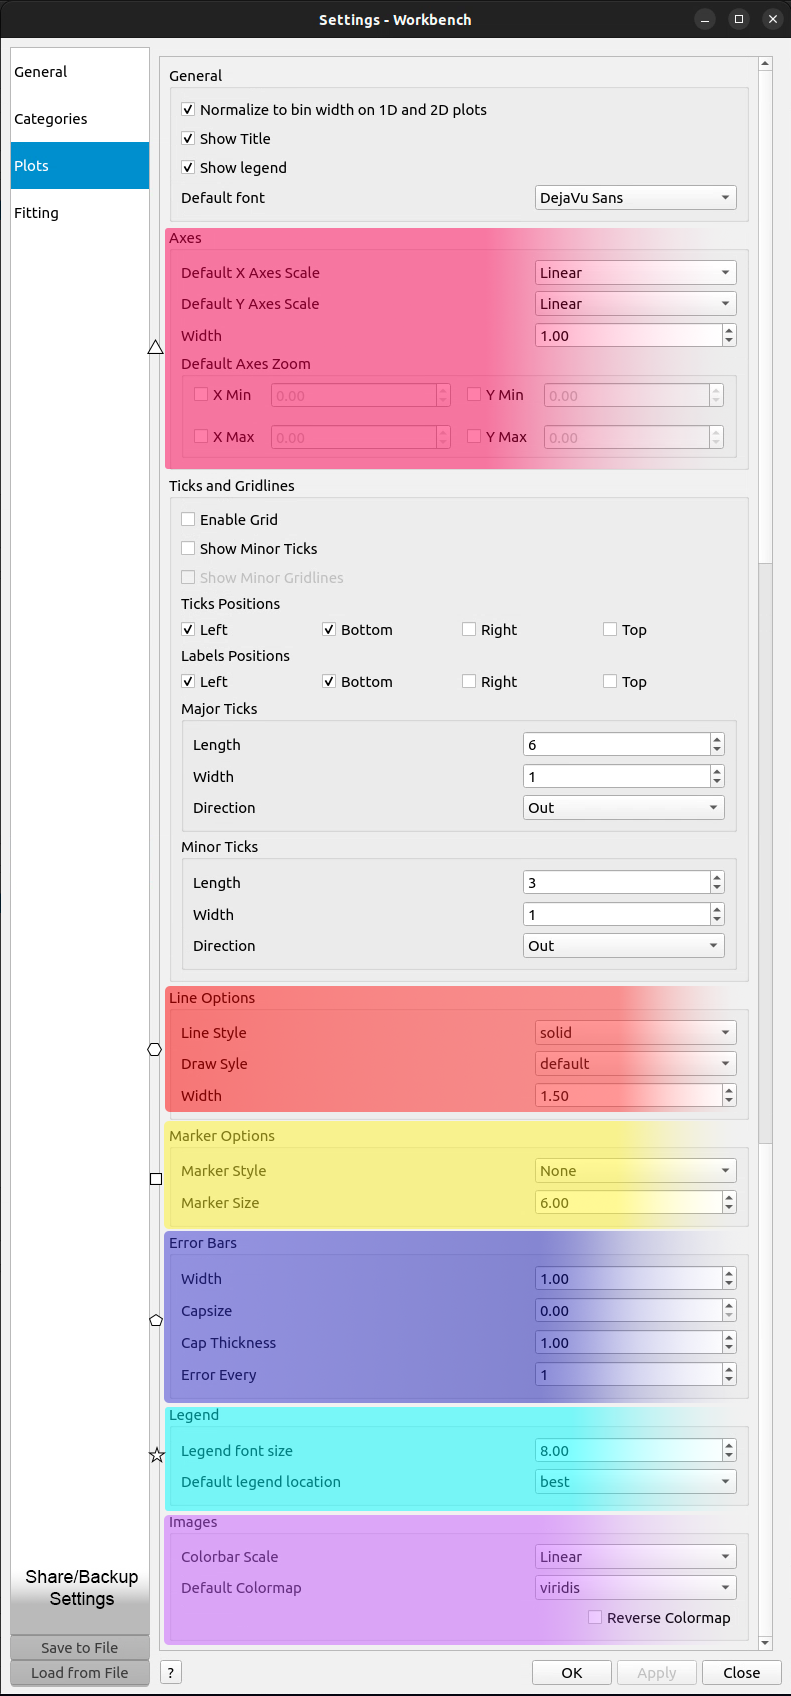Click the Legend font size spinner up arrow
The width and height of the screenshot is (791, 1696).
(729, 1445)
